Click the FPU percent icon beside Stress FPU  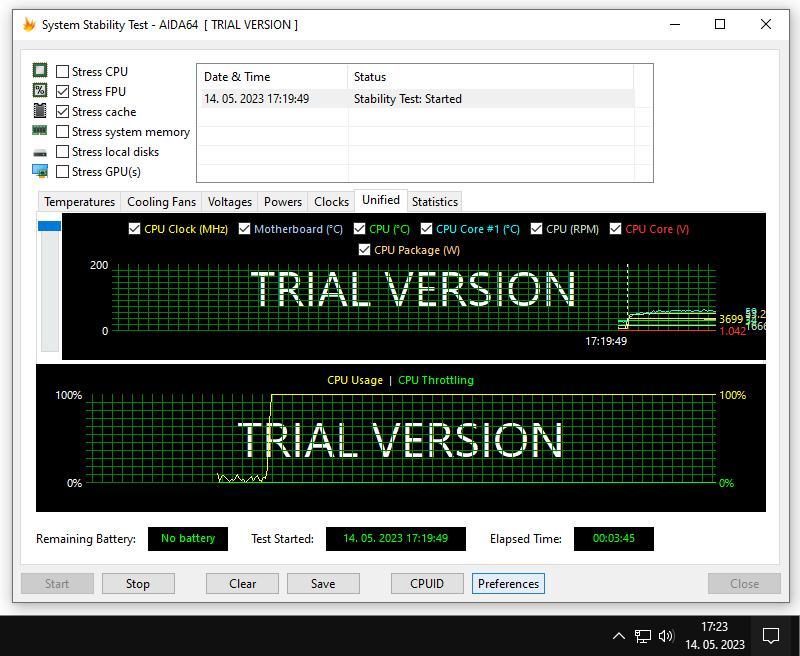pyautogui.click(x=40, y=91)
